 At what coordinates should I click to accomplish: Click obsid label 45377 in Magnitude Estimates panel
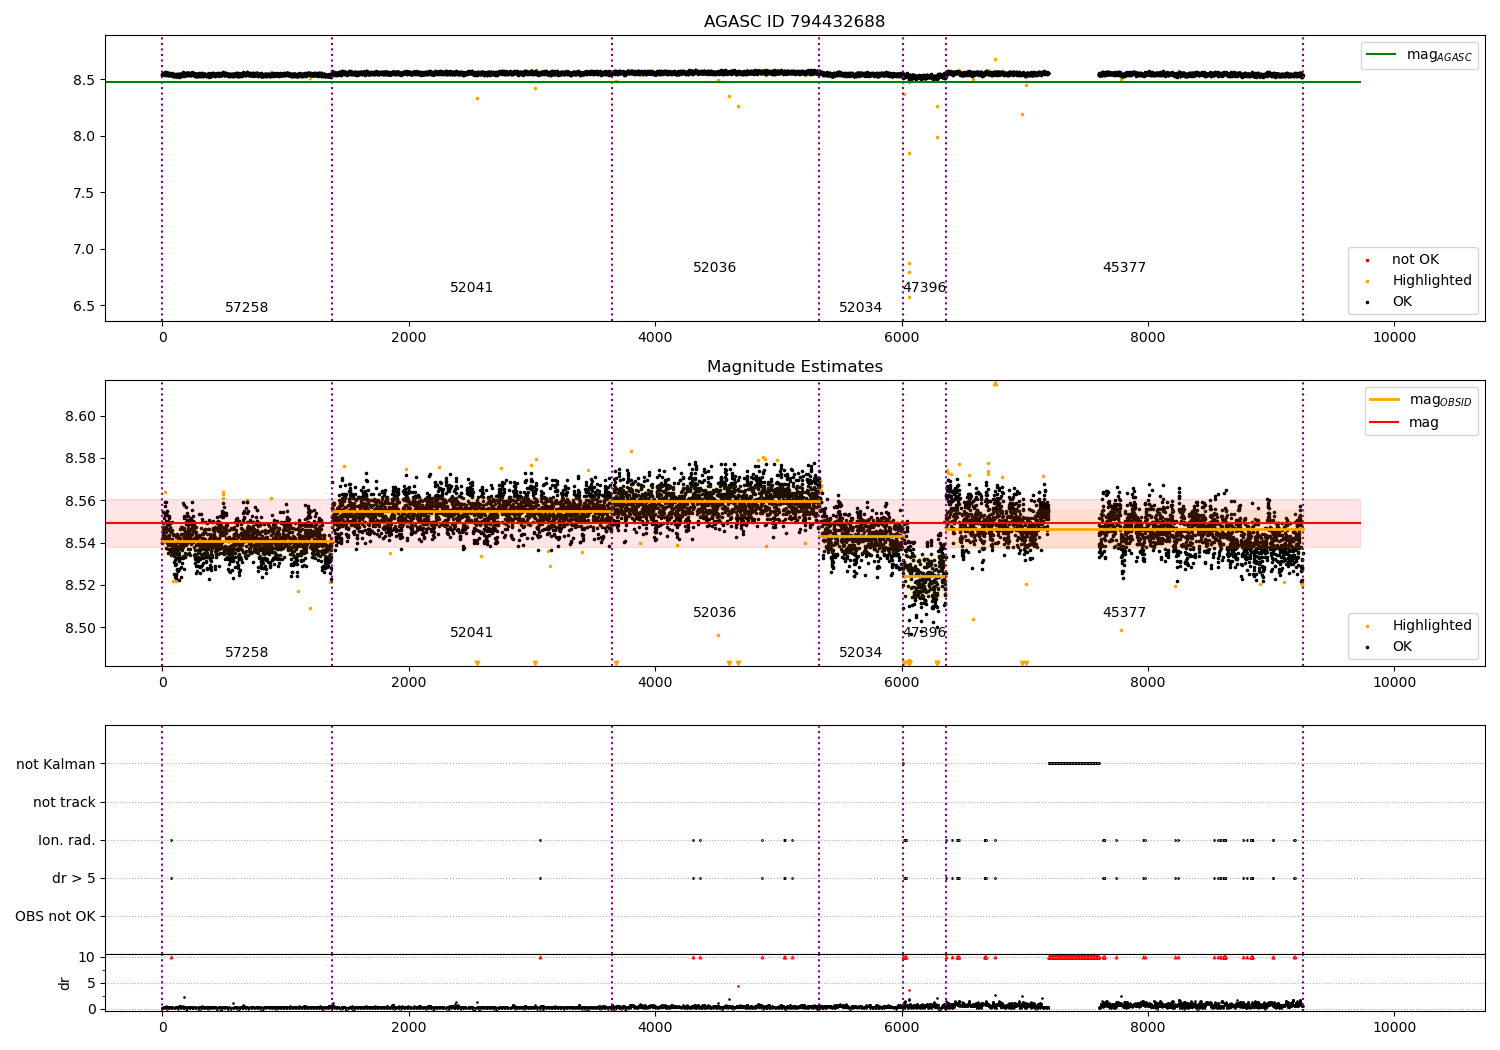[1124, 613]
